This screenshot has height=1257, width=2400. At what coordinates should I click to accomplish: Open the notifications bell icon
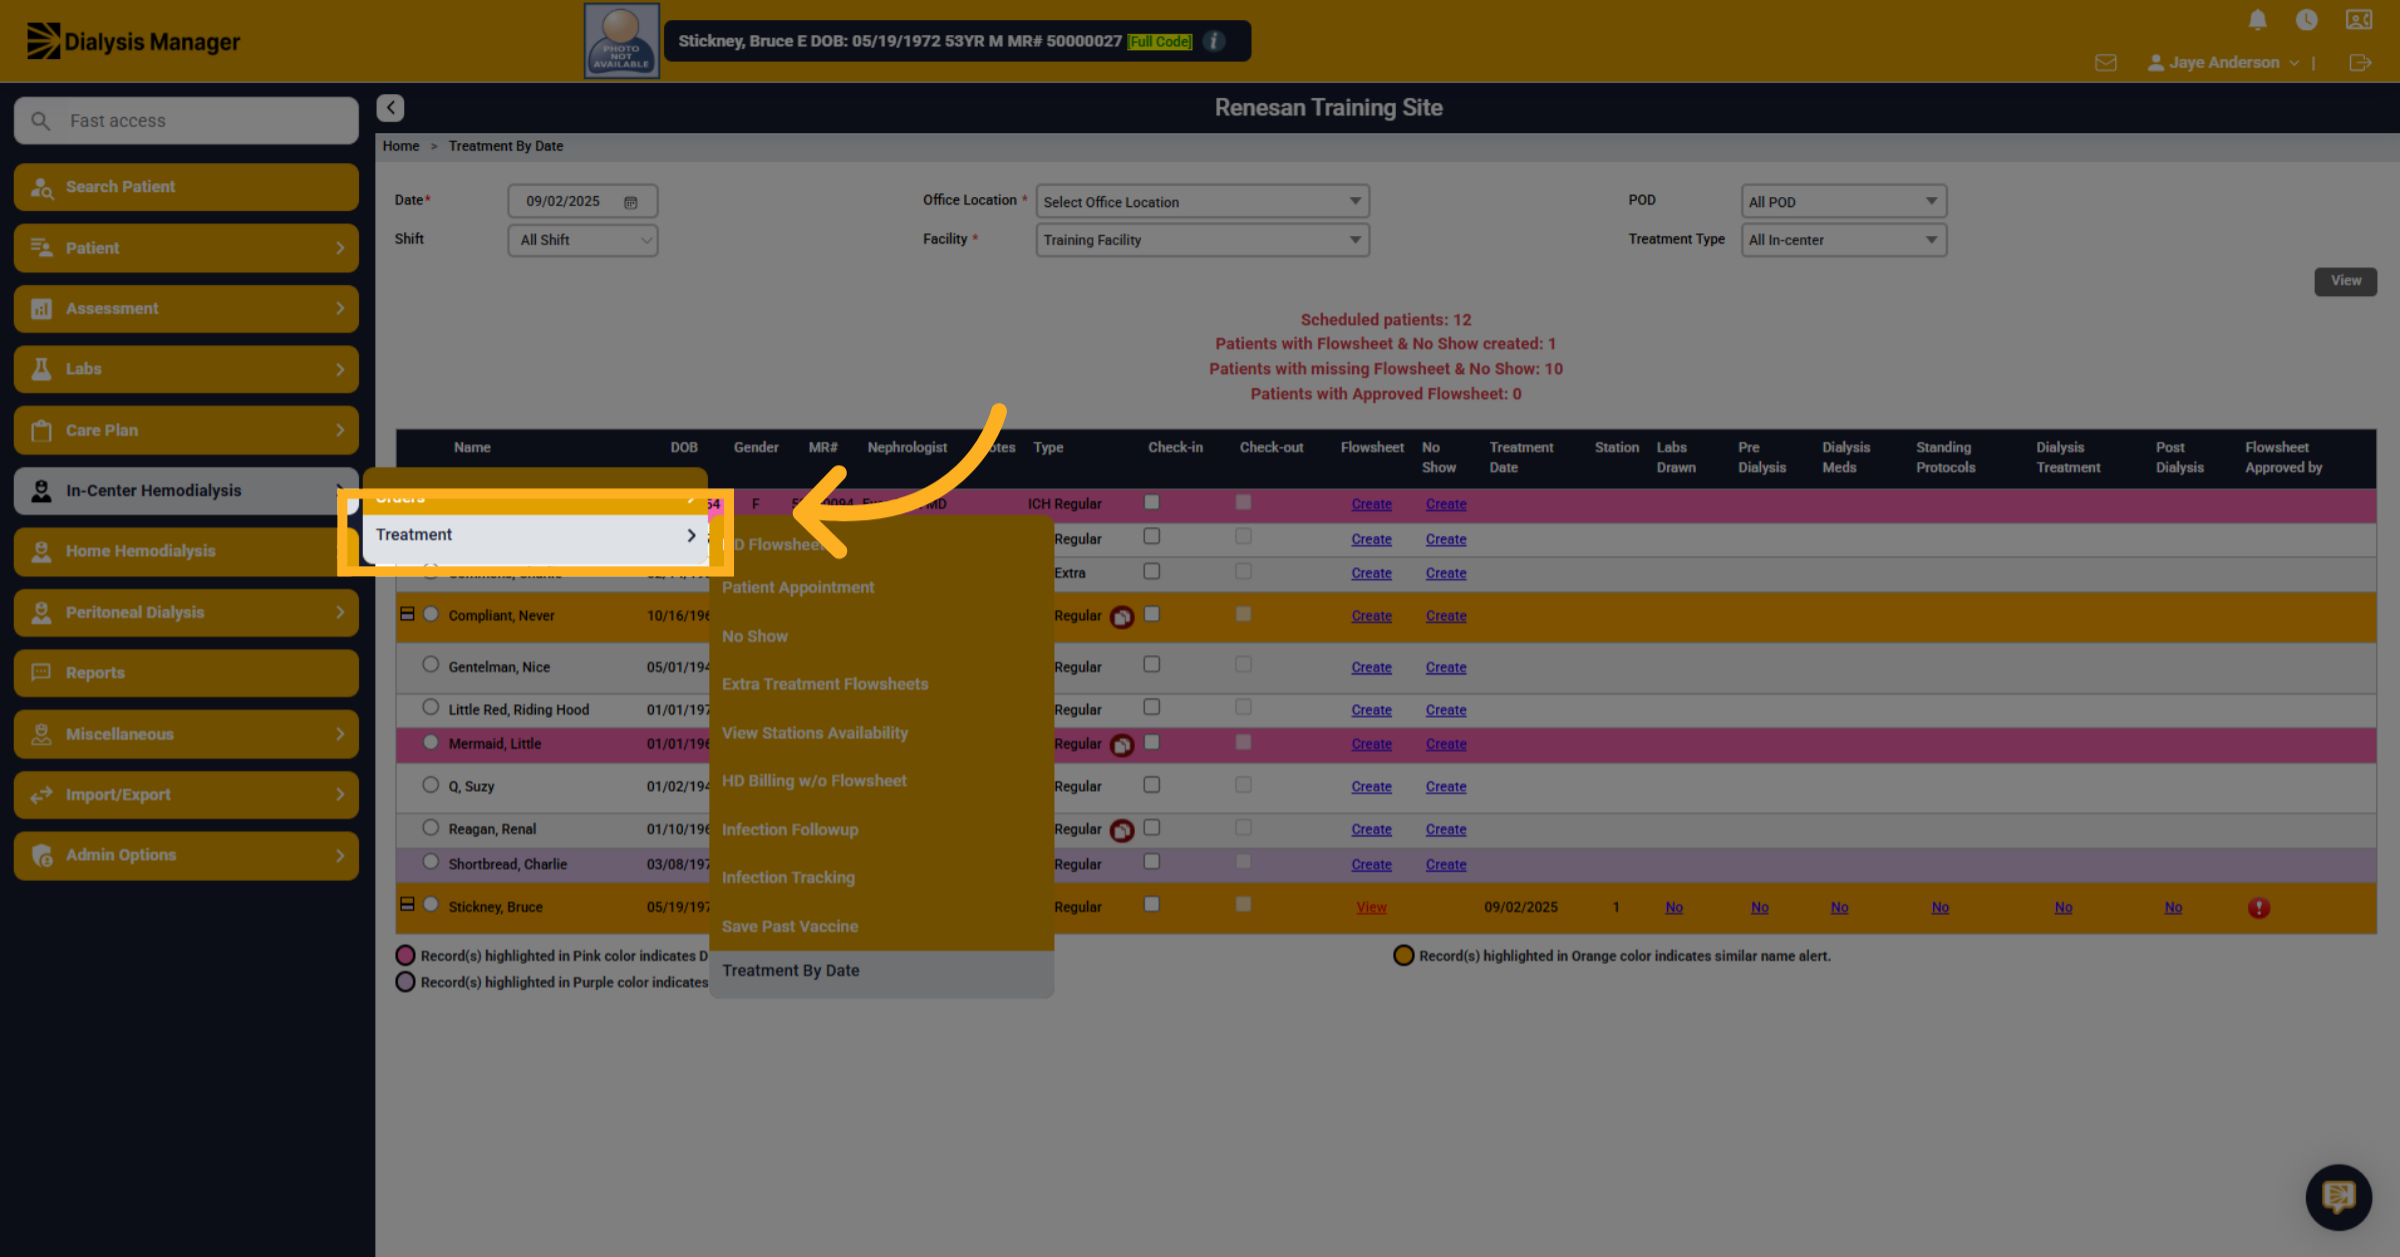click(2257, 20)
